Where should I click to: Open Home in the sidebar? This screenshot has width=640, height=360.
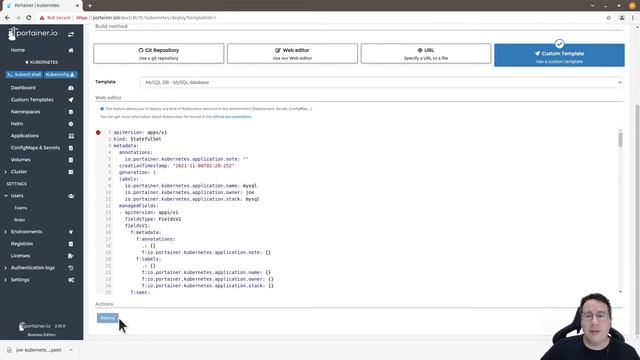pyautogui.click(x=18, y=50)
